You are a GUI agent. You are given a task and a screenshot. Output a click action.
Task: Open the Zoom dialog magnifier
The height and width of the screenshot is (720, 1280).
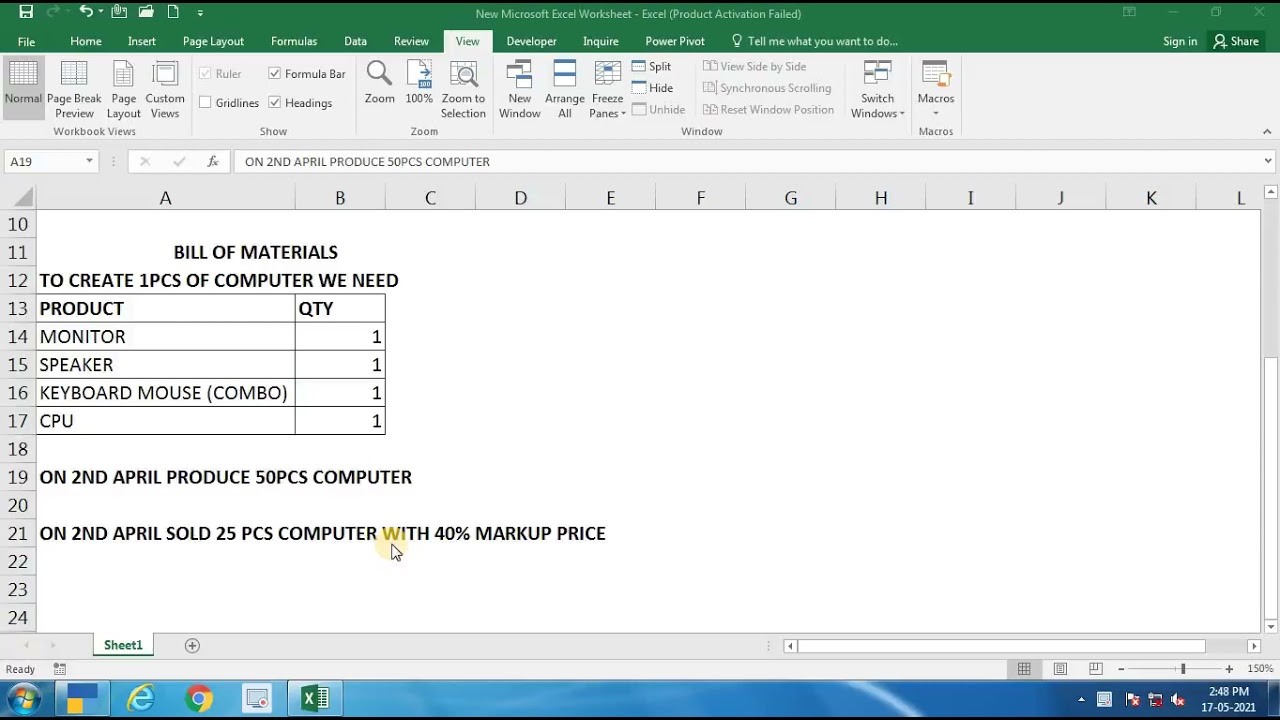(379, 83)
